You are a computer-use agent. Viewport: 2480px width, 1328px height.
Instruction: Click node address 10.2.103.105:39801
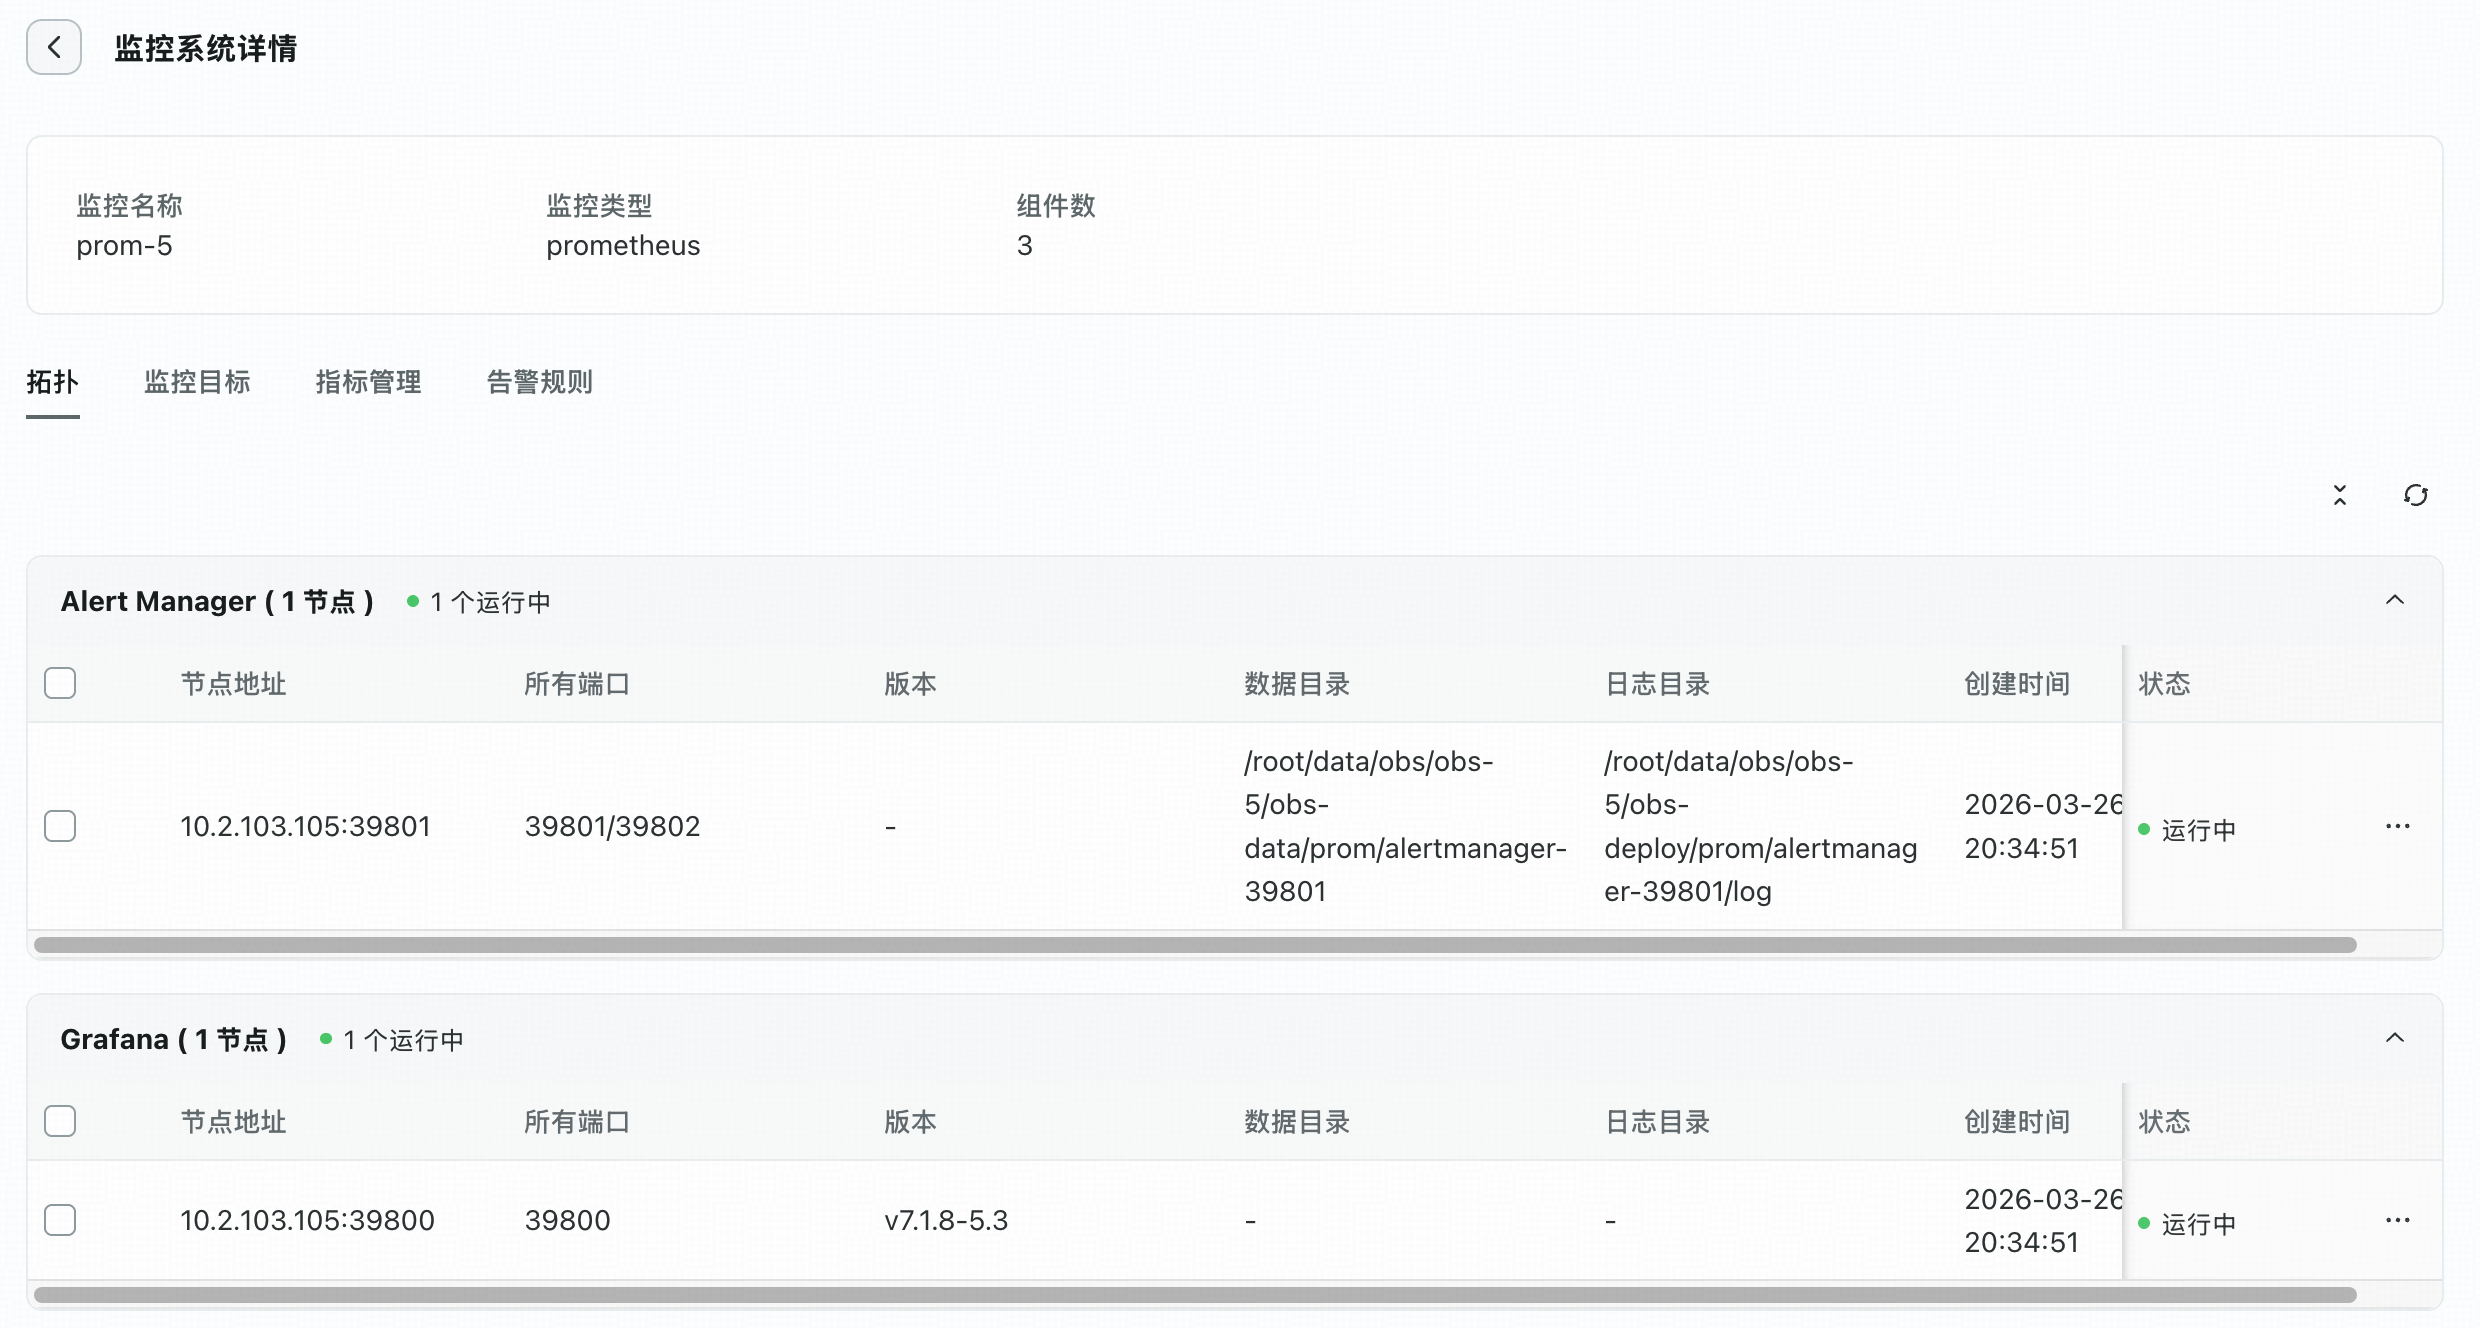tap(305, 826)
